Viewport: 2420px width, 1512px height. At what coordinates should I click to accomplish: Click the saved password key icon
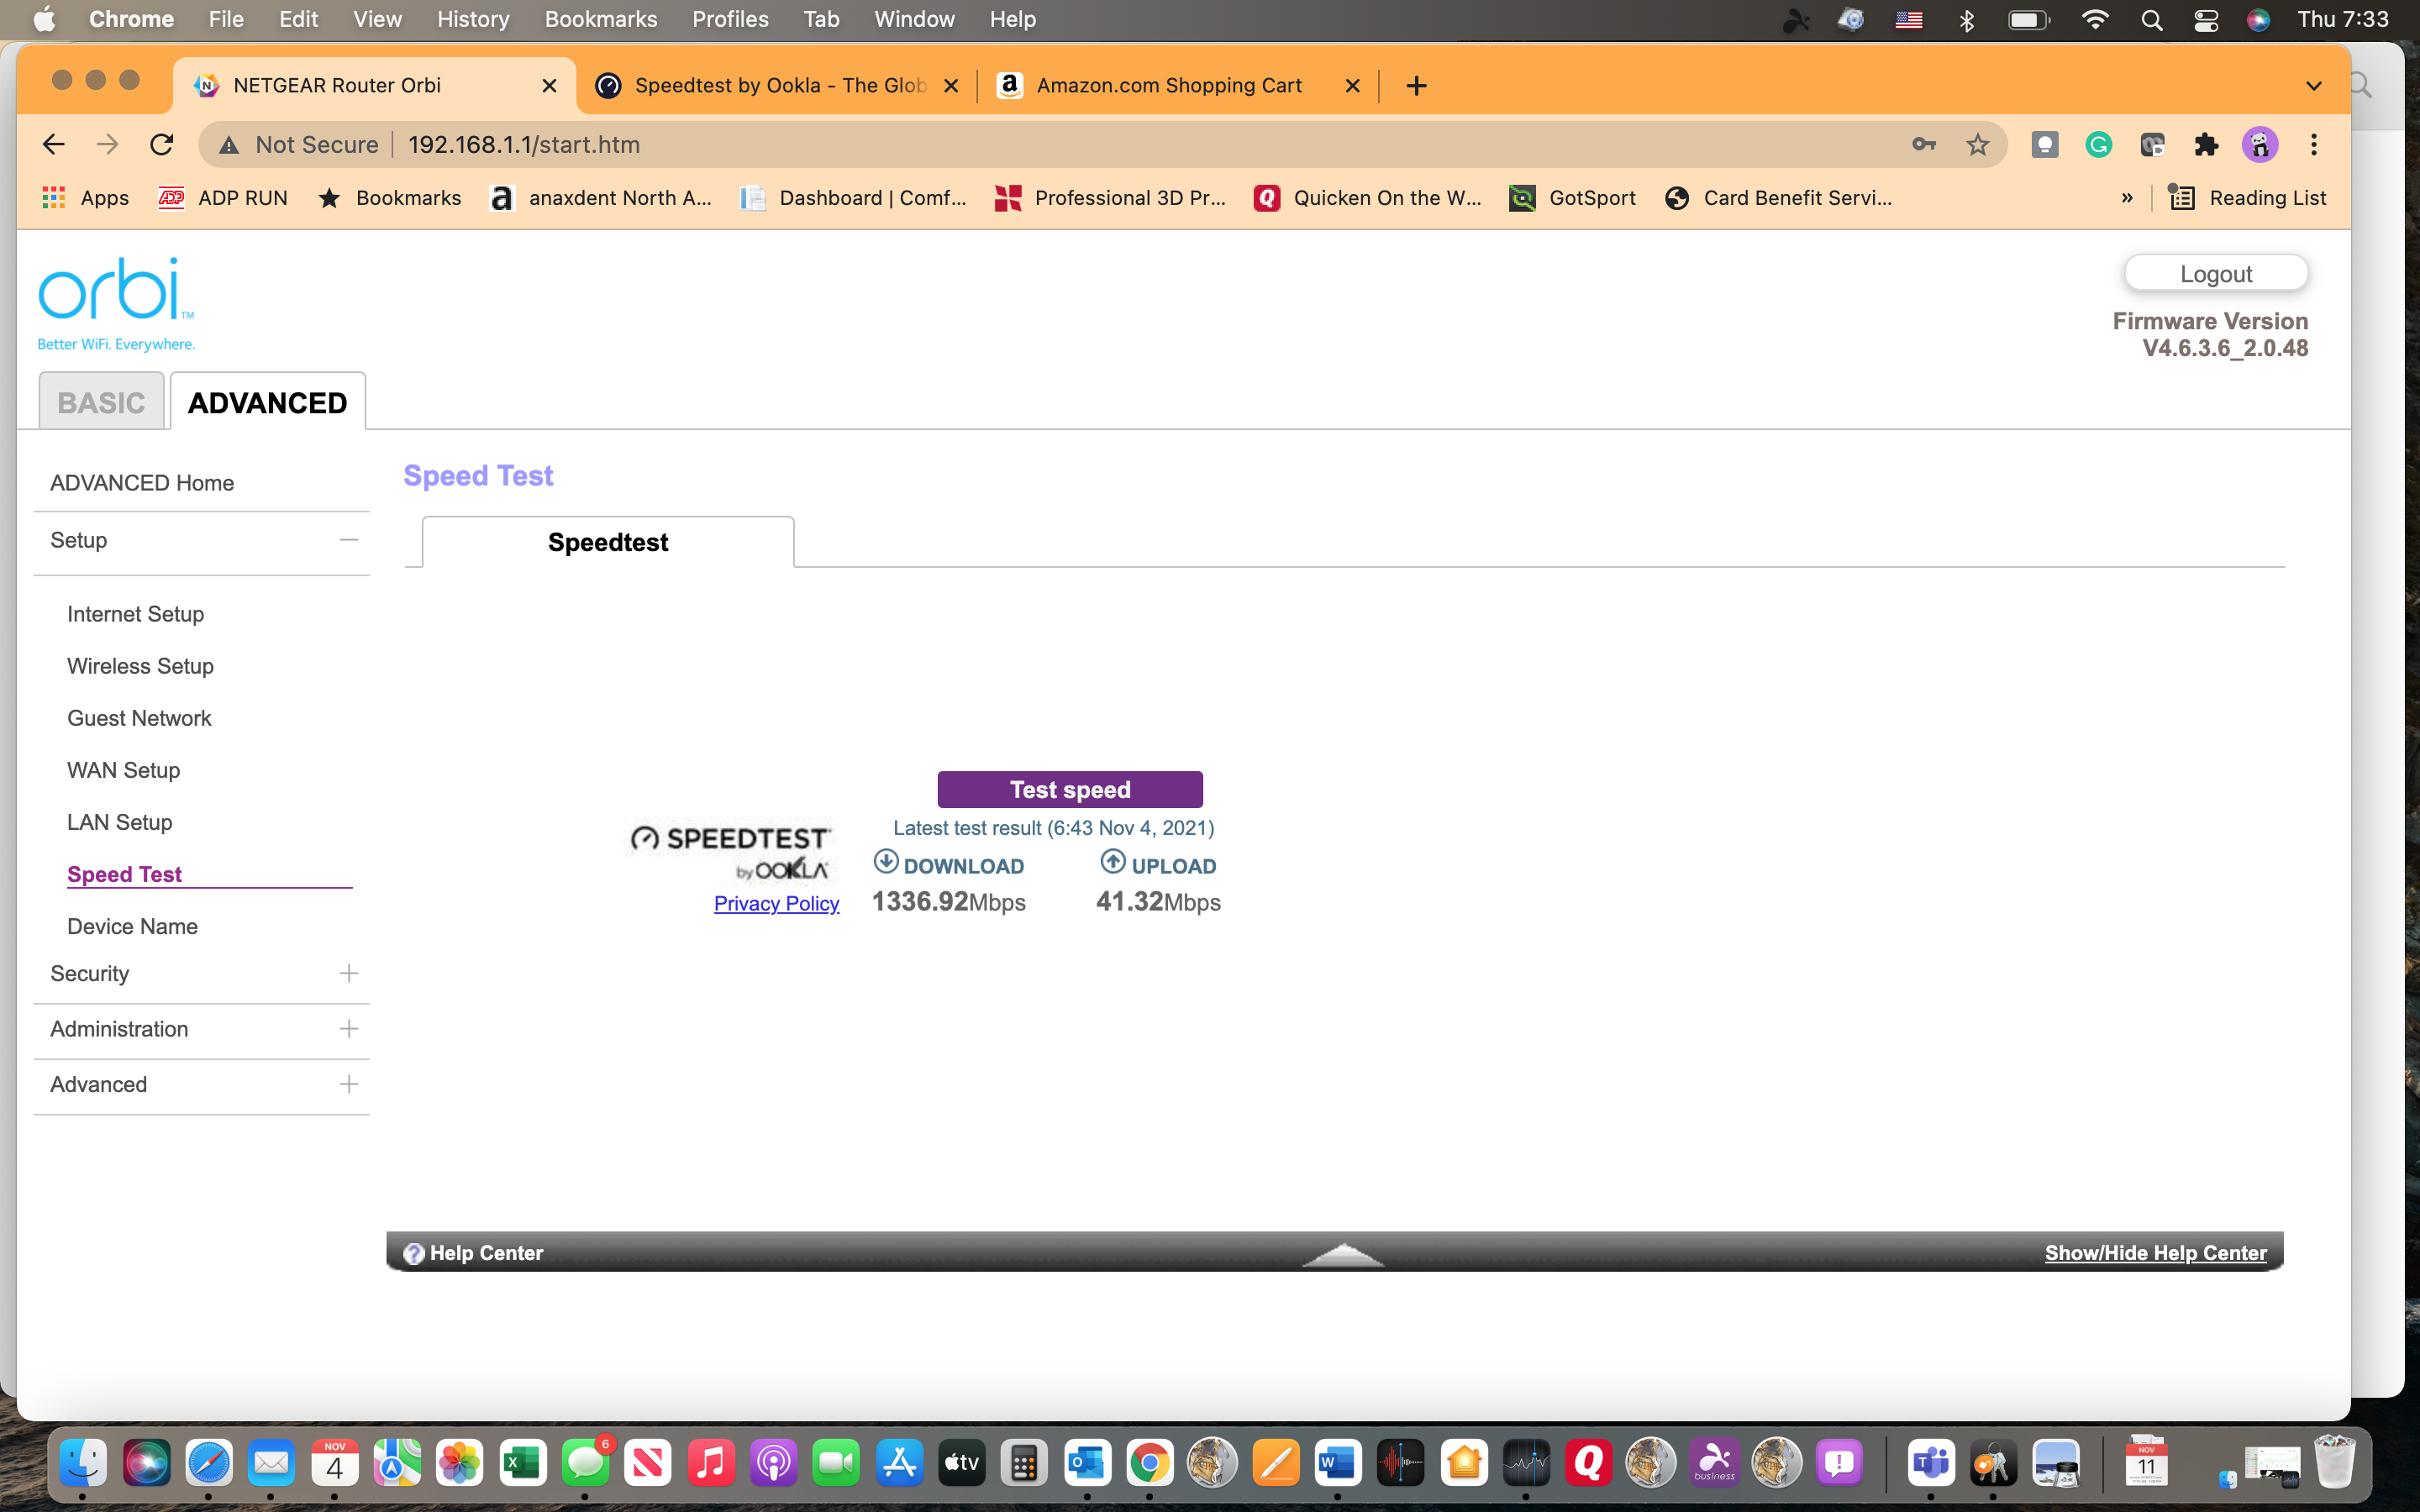pos(1923,145)
